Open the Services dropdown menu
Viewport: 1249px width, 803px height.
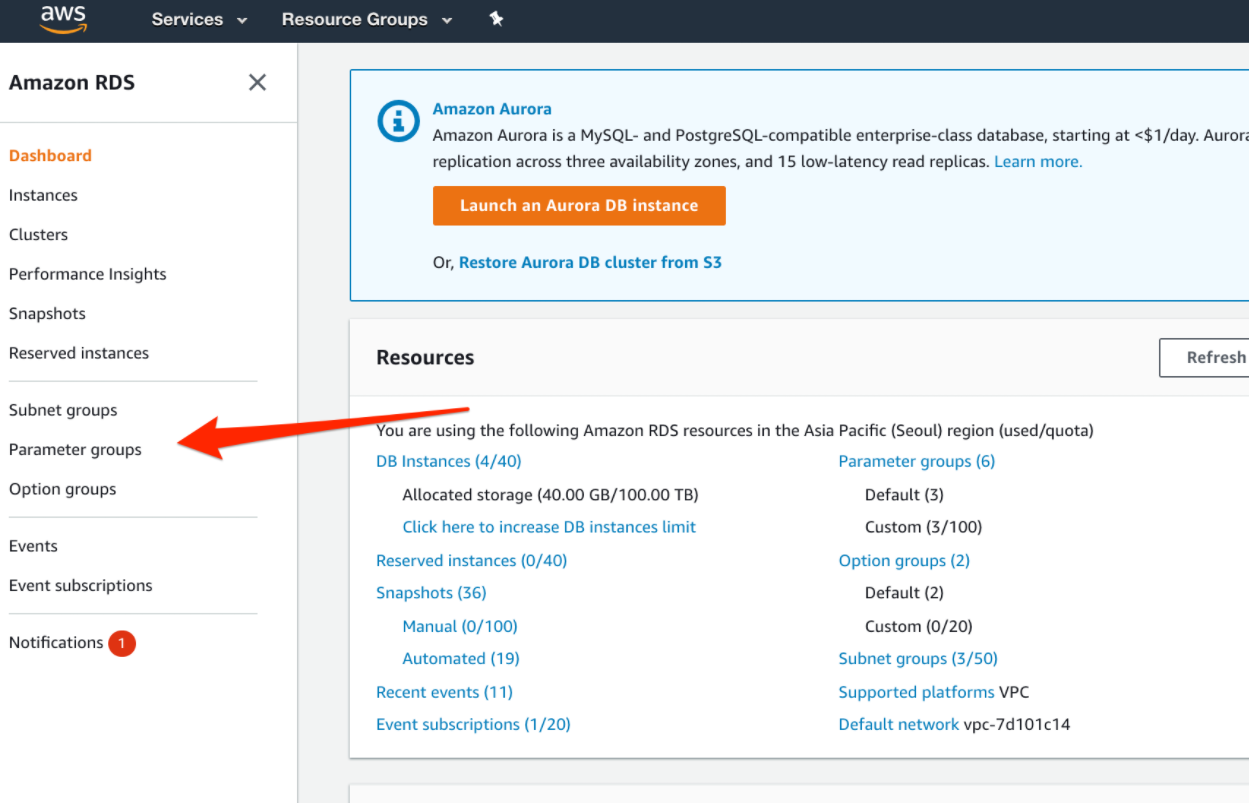coord(199,19)
